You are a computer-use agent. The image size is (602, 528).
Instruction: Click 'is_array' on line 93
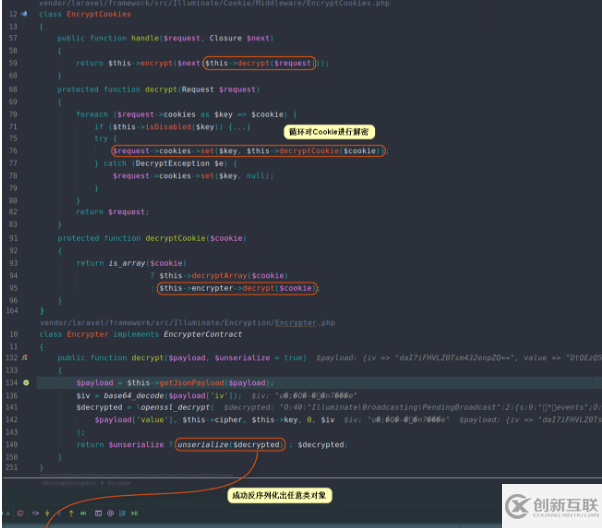[x=127, y=263]
